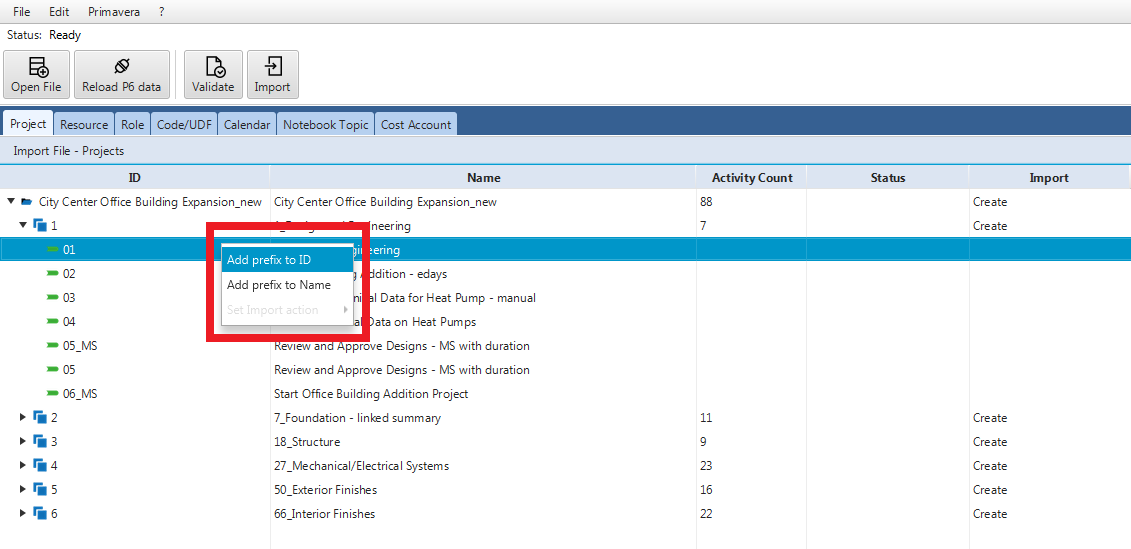Image resolution: width=1131 pixels, height=549 pixels.
Task: Click the Reload P6 data icon
Action: pos(121,68)
